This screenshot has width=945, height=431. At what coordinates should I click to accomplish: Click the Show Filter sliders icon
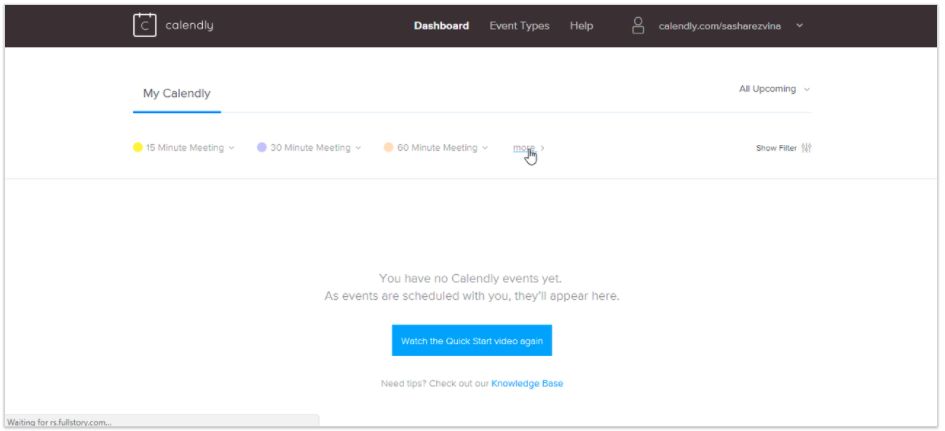coord(806,148)
